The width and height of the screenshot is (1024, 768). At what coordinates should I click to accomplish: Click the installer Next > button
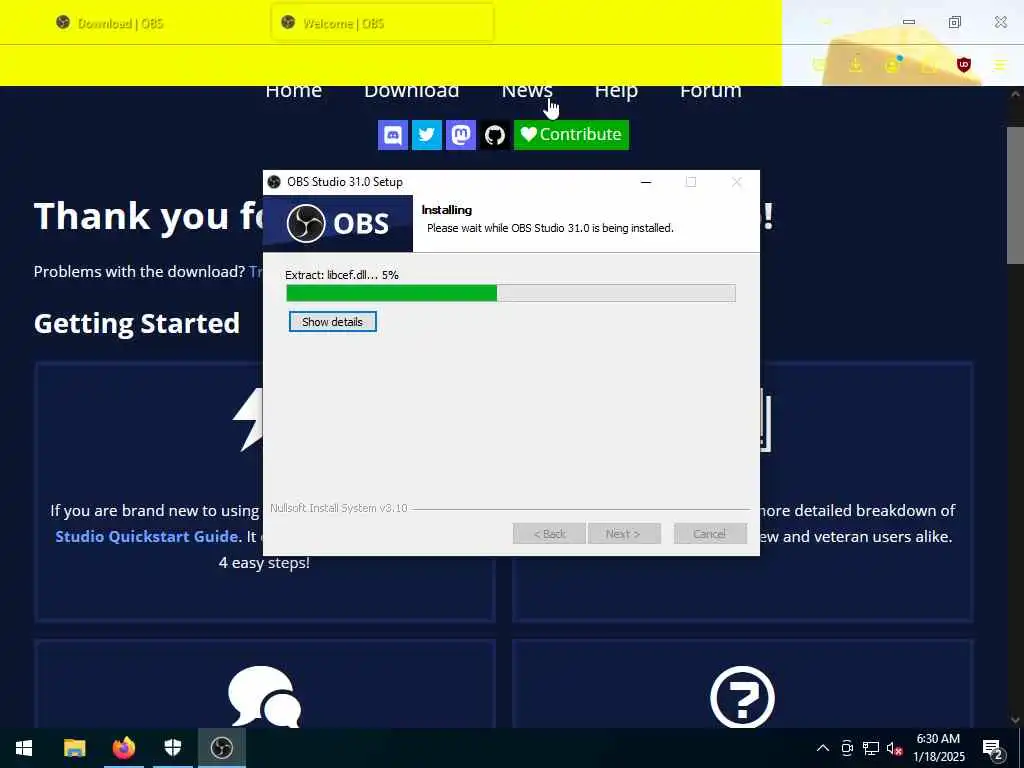point(624,534)
